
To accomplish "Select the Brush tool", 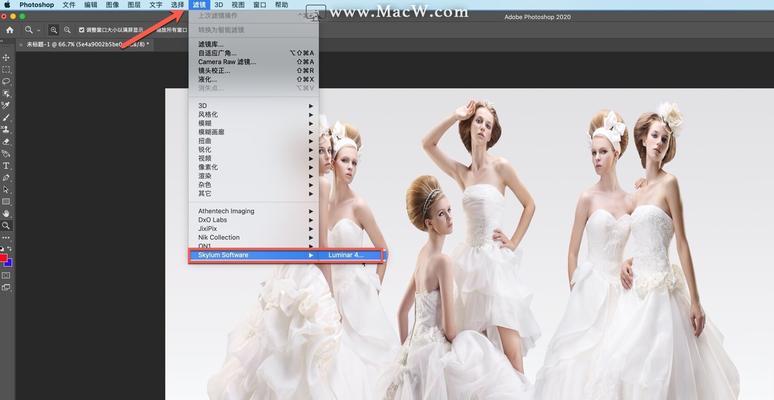I will (6, 118).
